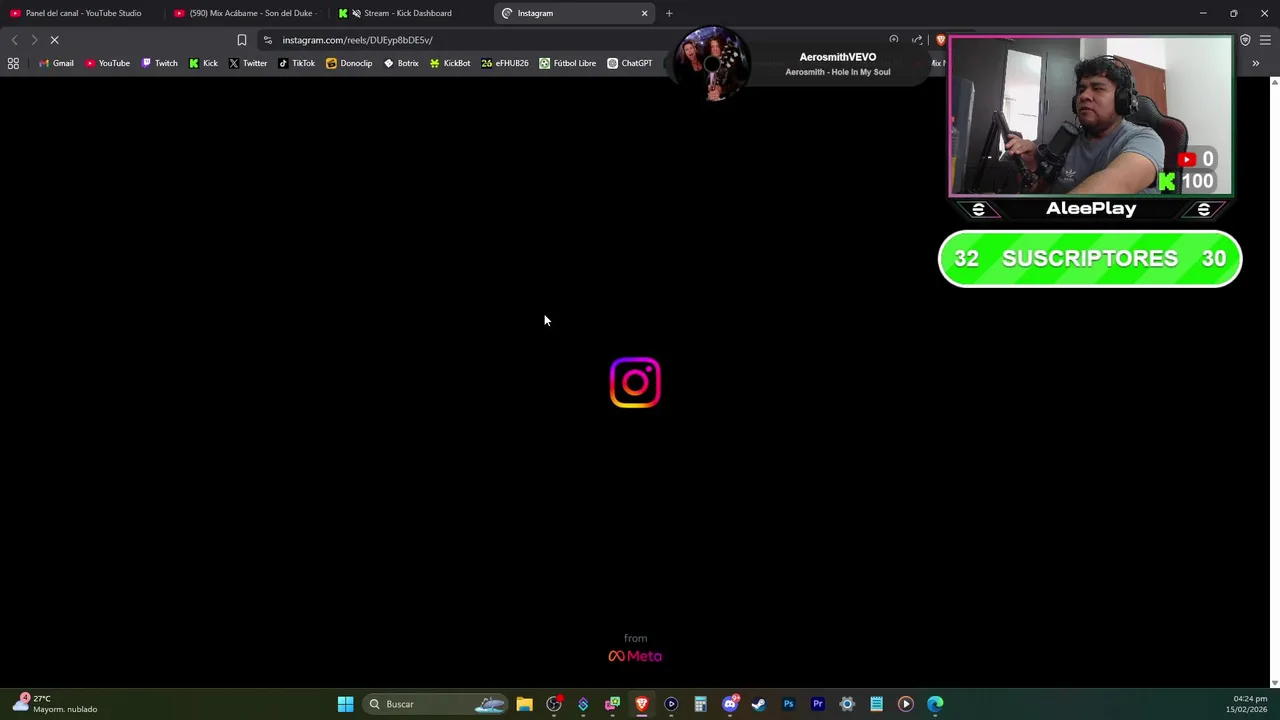Open the browser main menu

pyautogui.click(x=1265, y=40)
